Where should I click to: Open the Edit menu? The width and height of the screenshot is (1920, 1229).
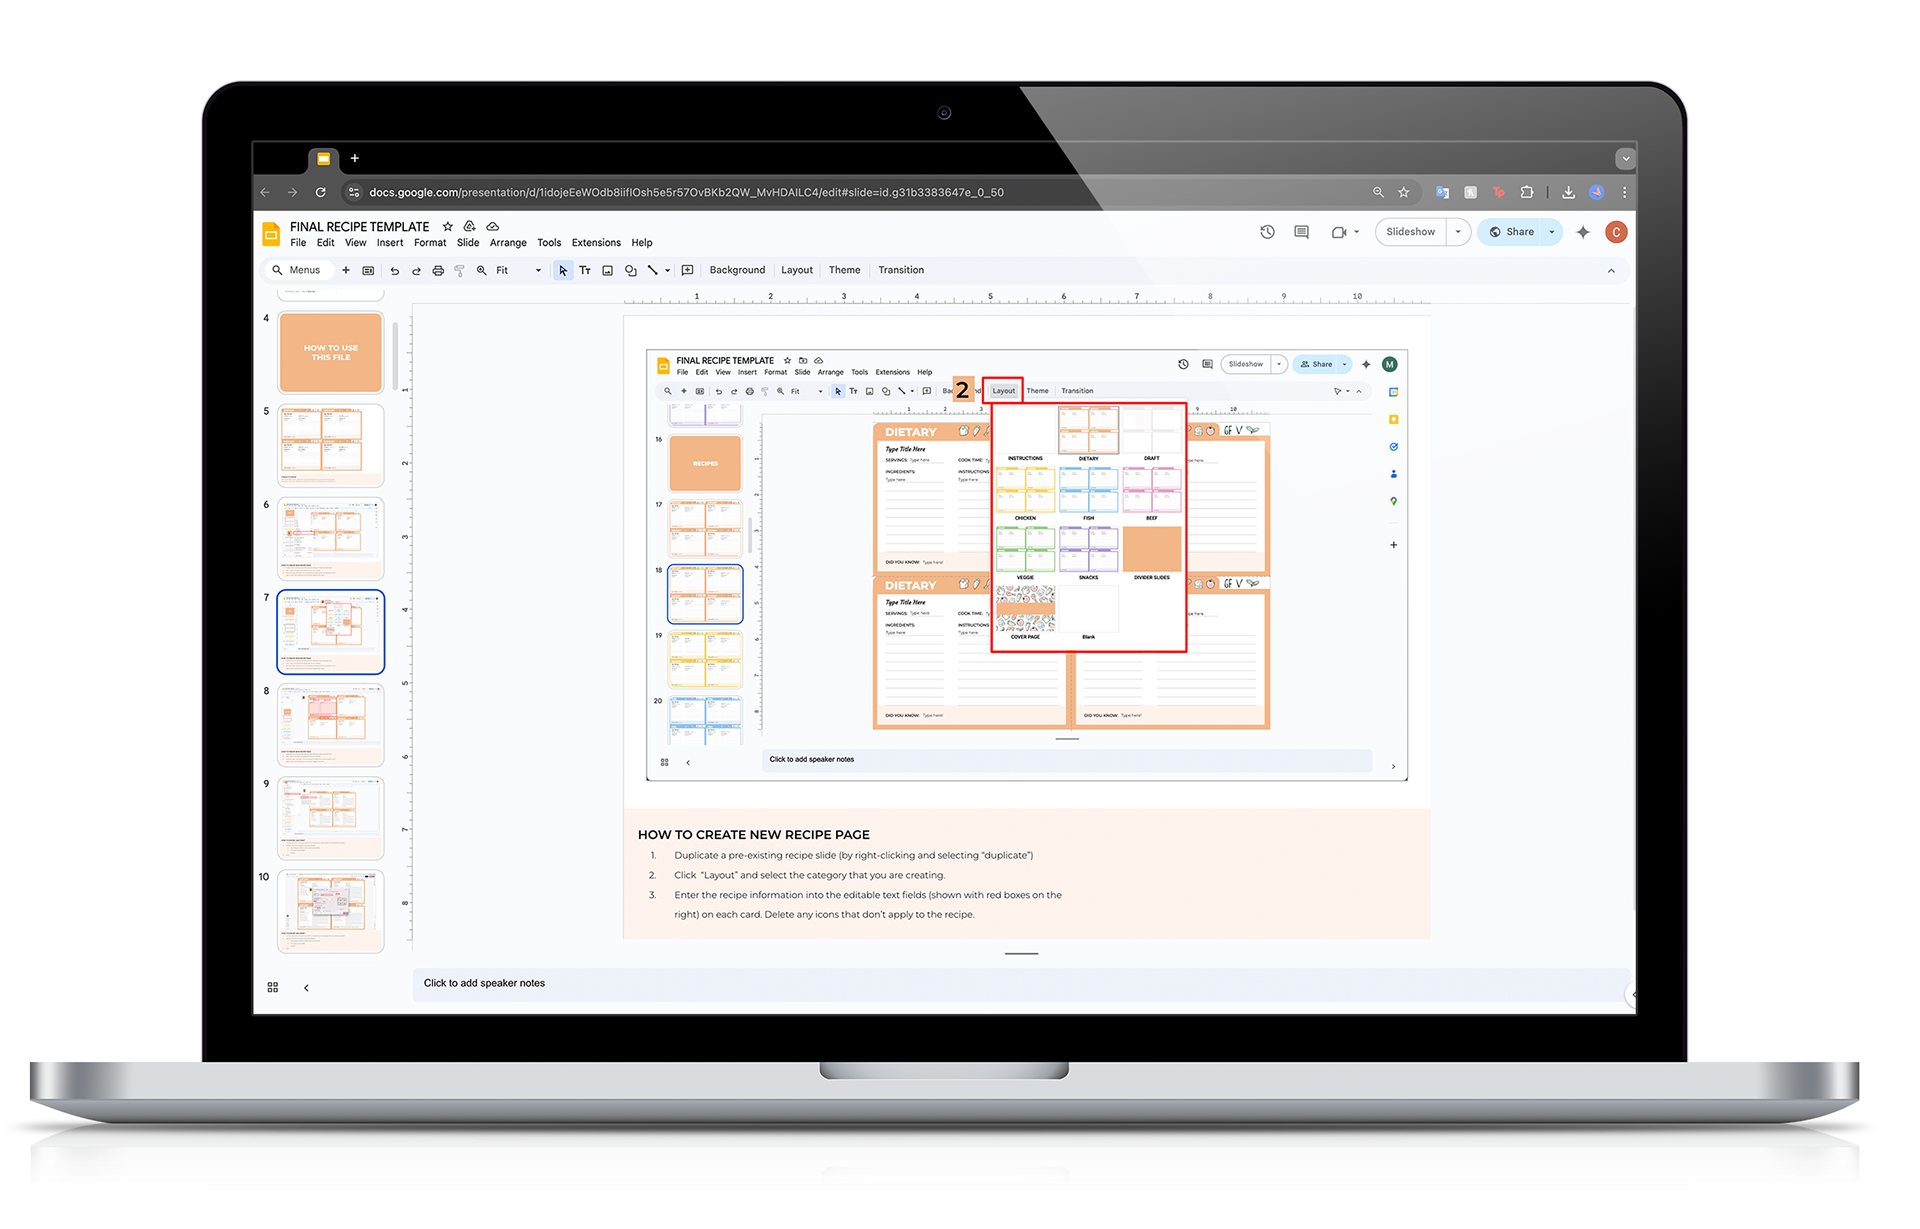click(x=326, y=243)
